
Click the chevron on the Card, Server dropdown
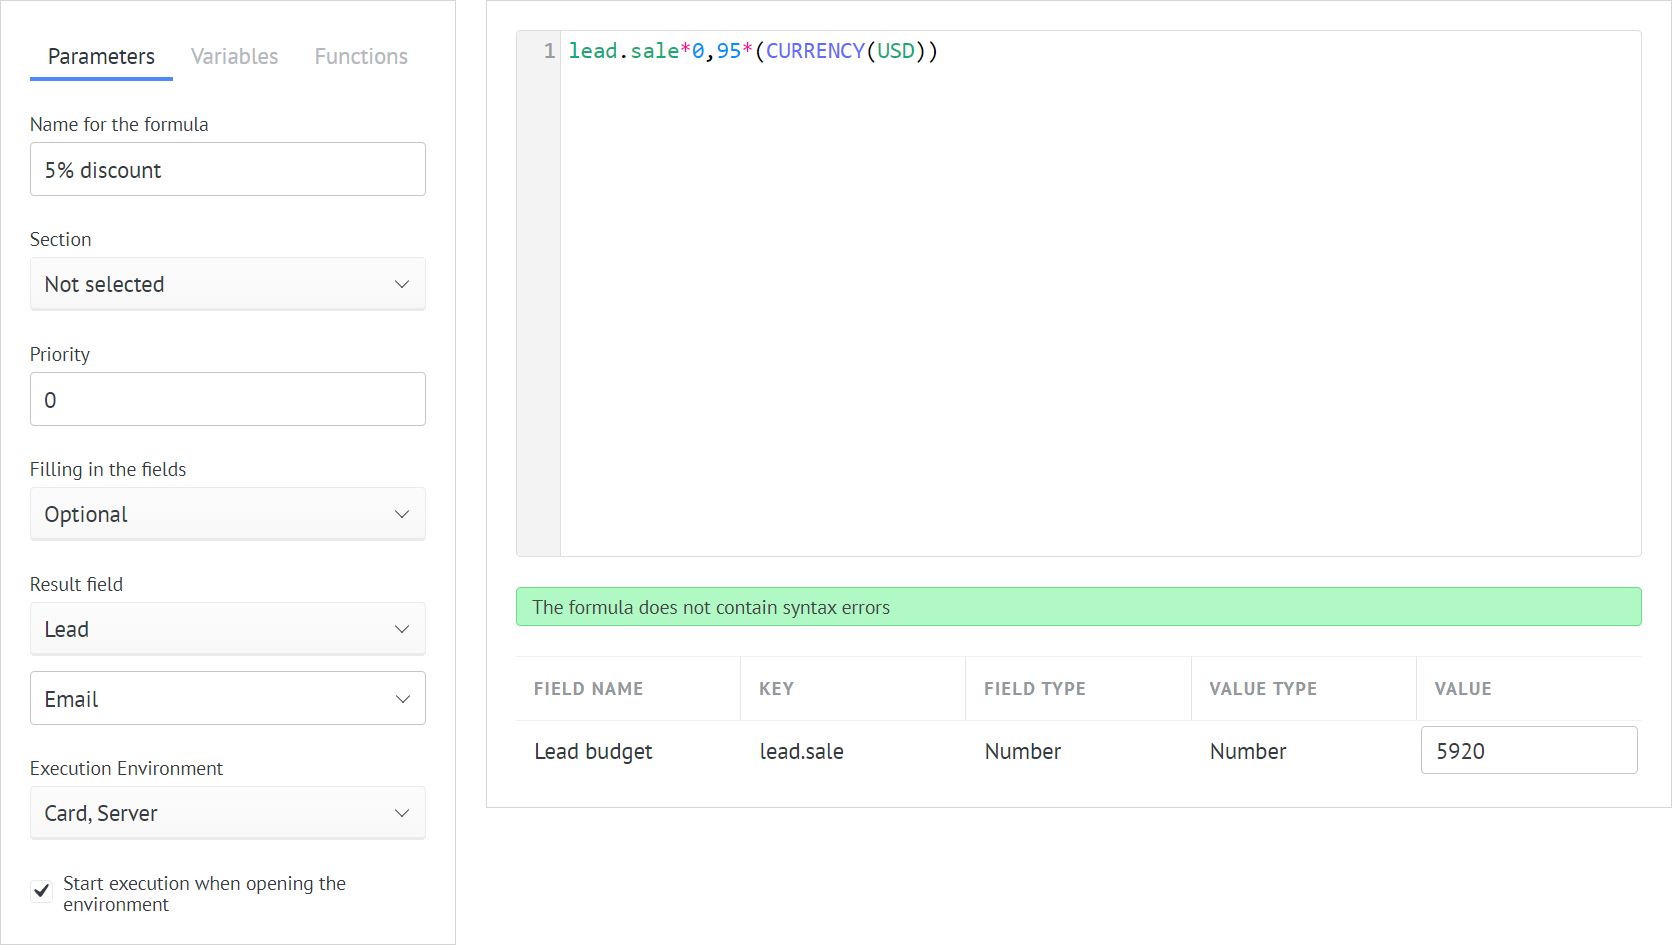coord(402,813)
